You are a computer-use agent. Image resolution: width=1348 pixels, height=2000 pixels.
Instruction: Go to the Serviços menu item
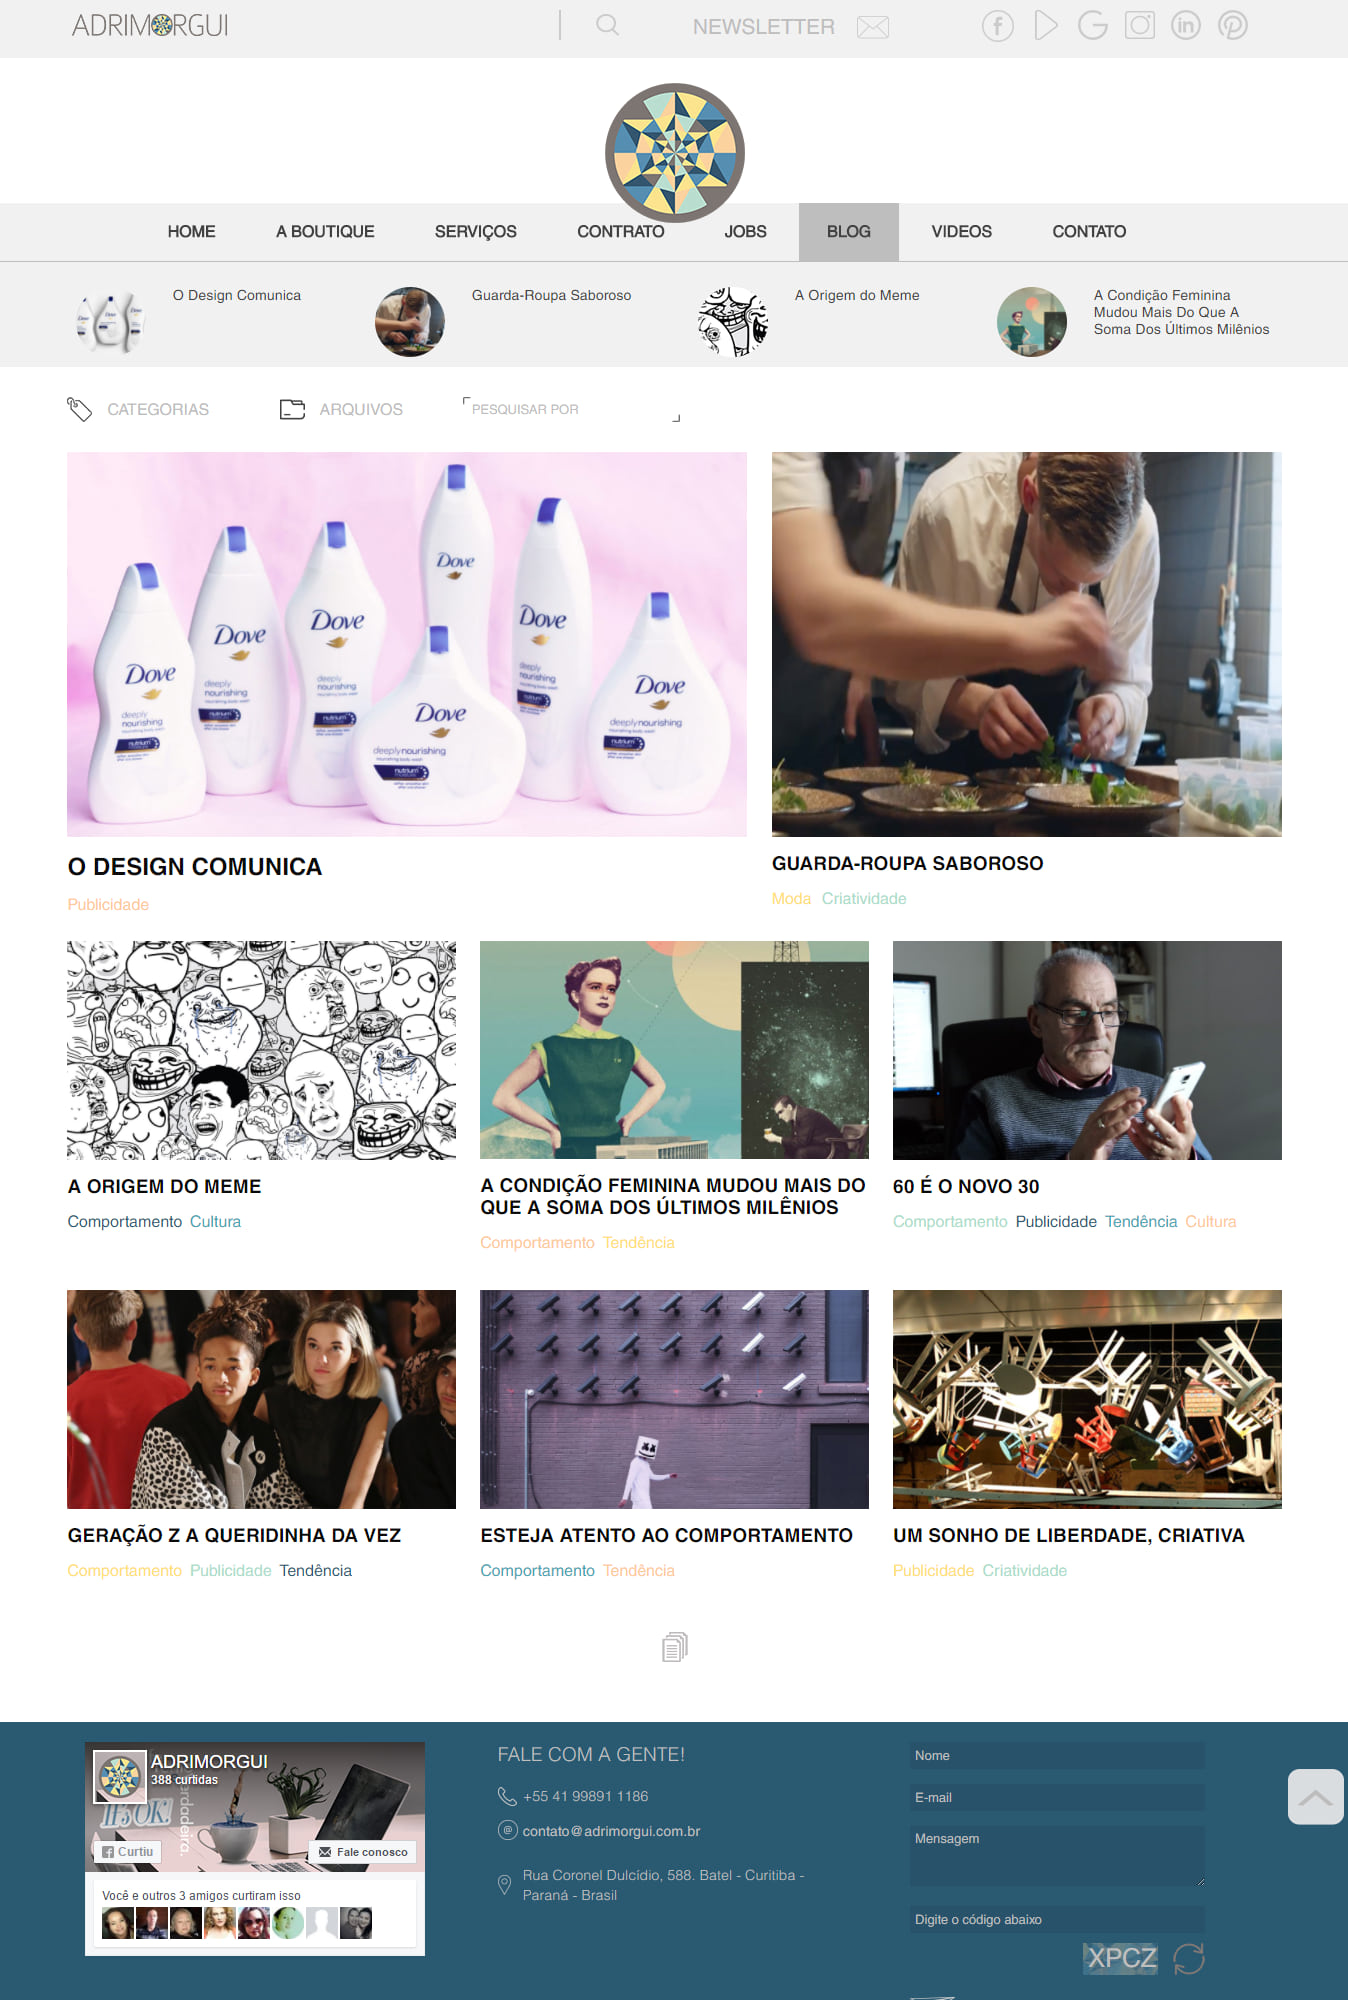click(x=476, y=232)
